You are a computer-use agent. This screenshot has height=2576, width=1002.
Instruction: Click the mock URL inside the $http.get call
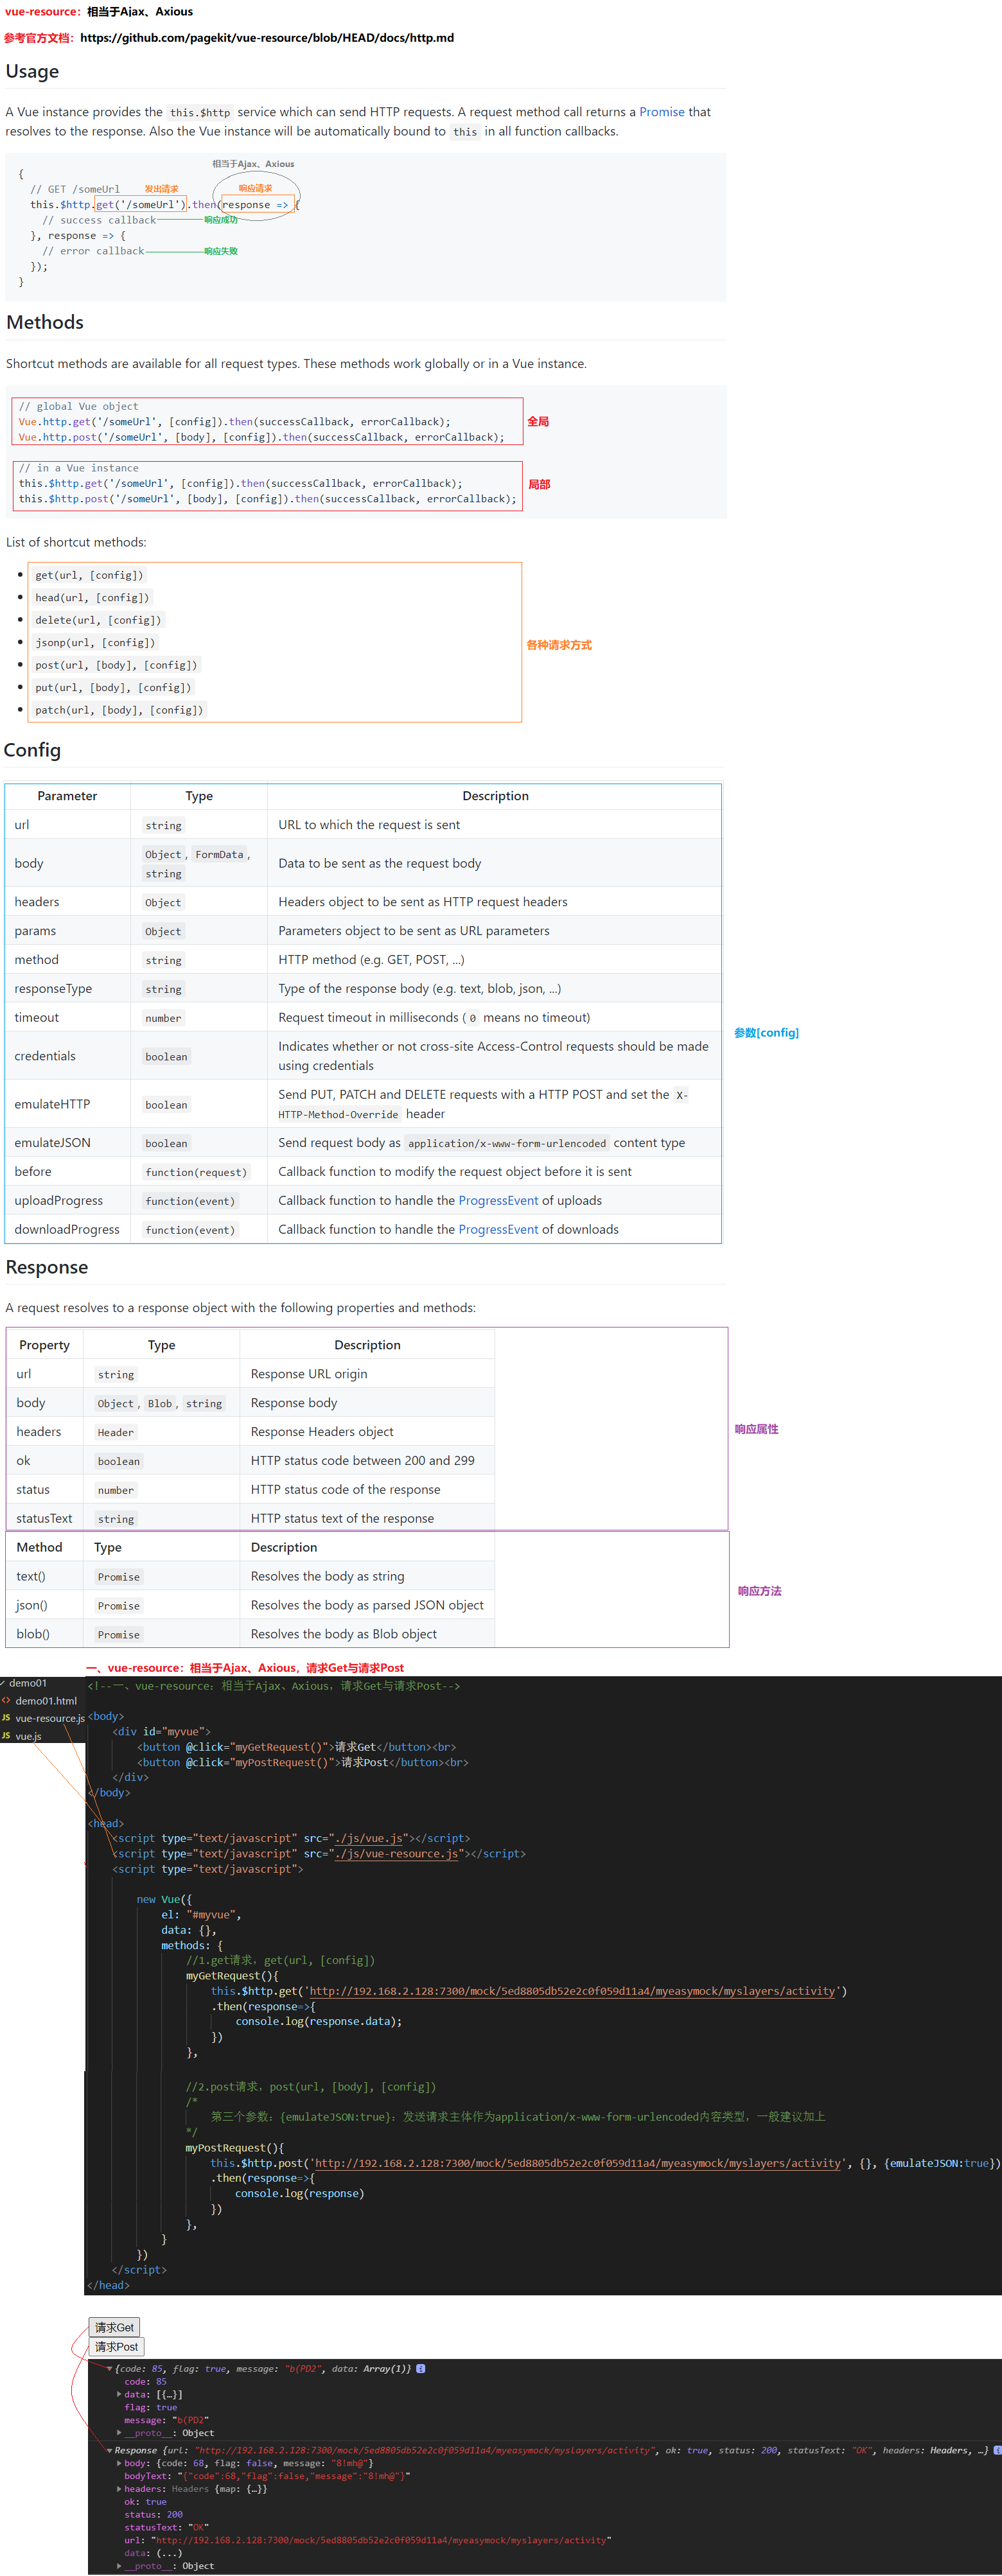(x=572, y=1991)
